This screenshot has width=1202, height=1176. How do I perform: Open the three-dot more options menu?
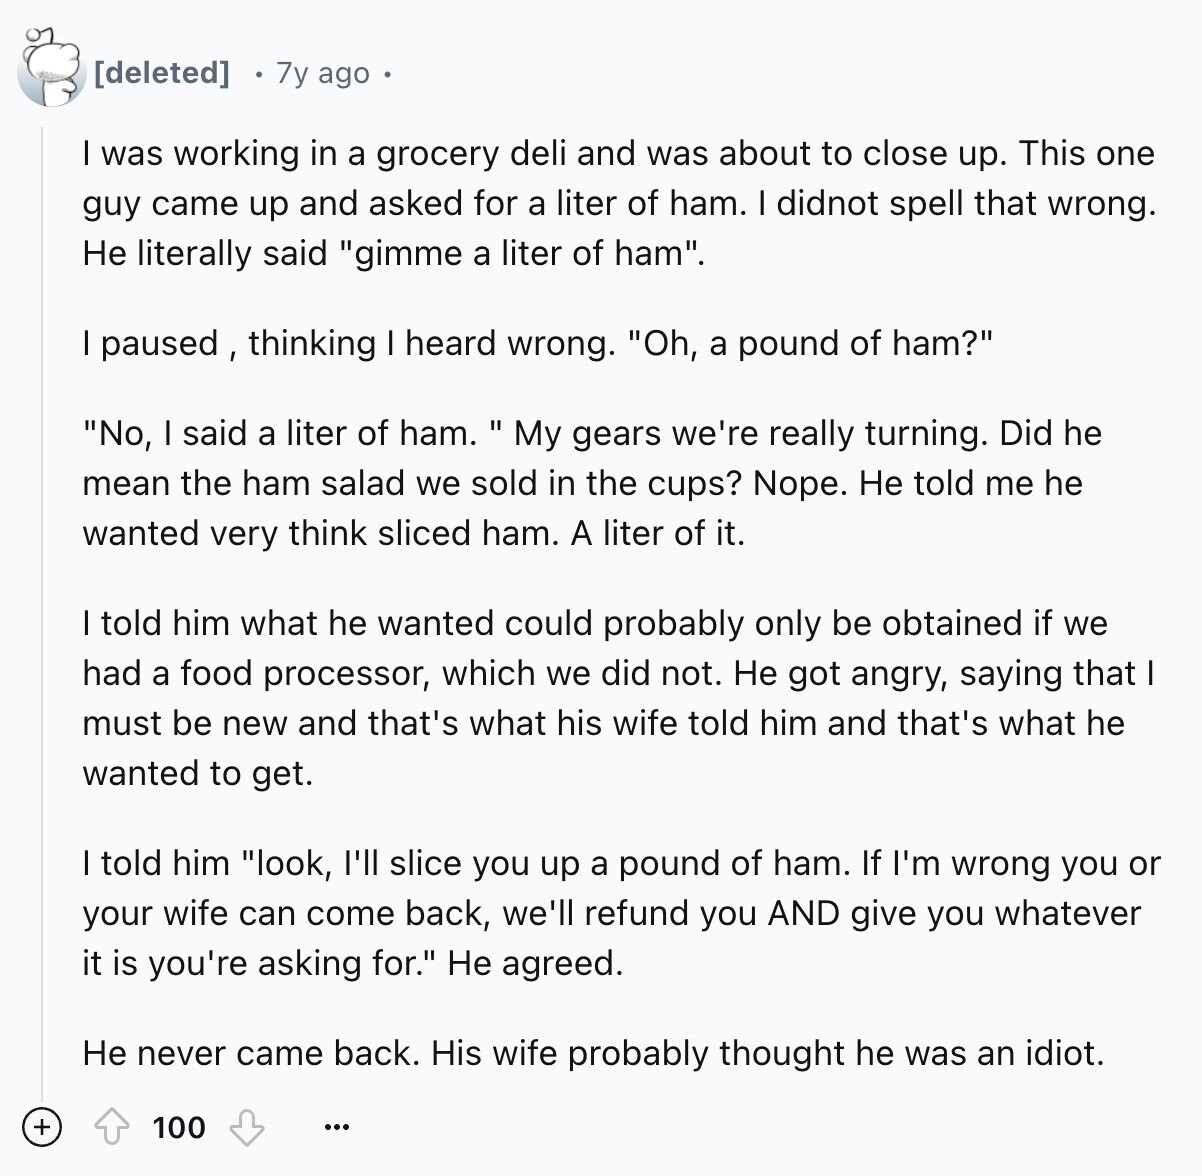tap(337, 1128)
